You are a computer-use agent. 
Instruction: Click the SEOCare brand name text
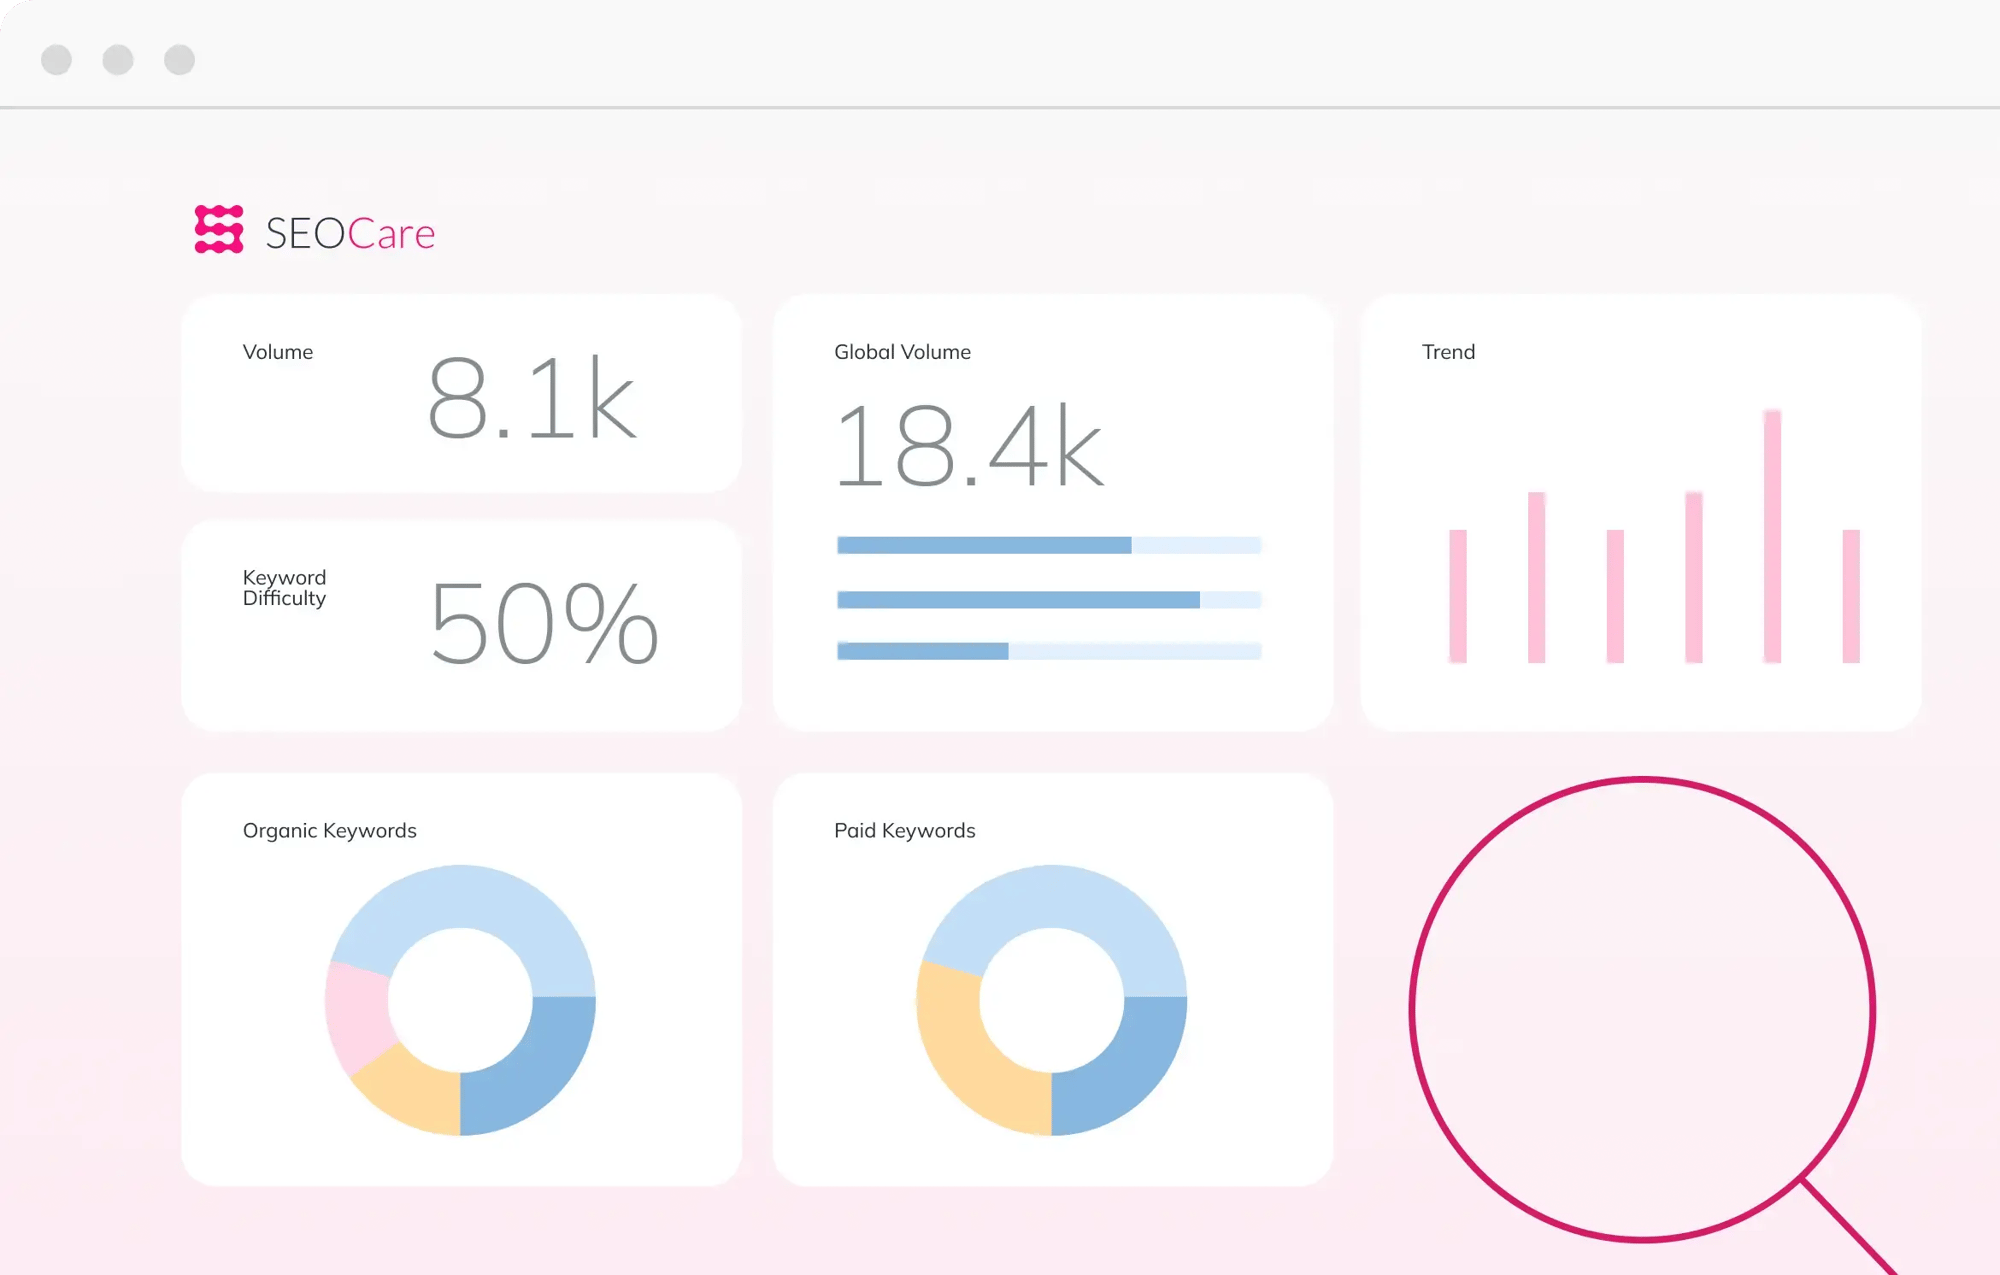(350, 234)
